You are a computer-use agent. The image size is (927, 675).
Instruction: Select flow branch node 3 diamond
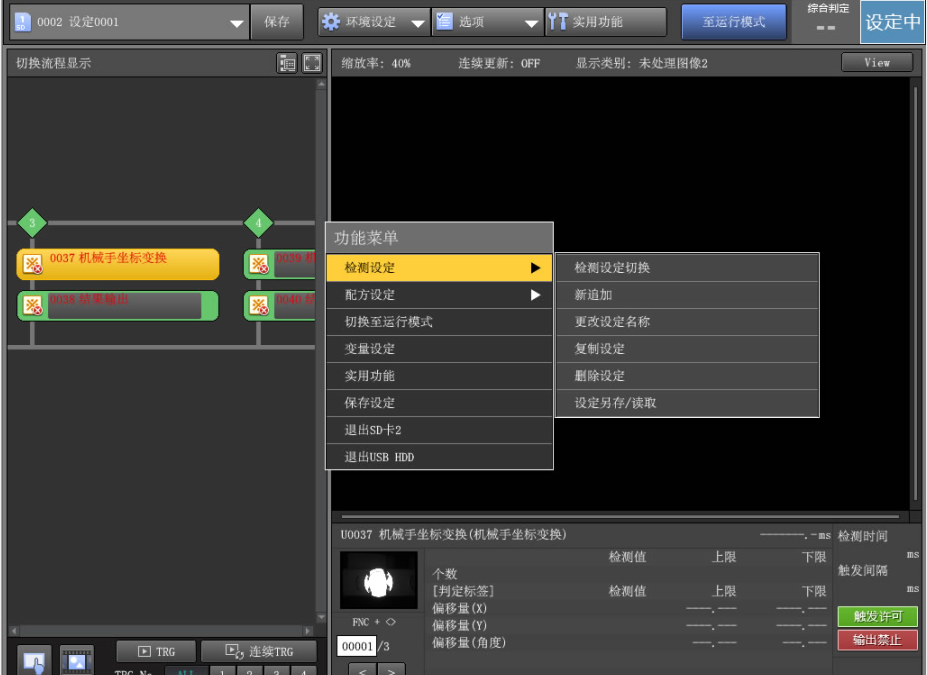coord(32,223)
